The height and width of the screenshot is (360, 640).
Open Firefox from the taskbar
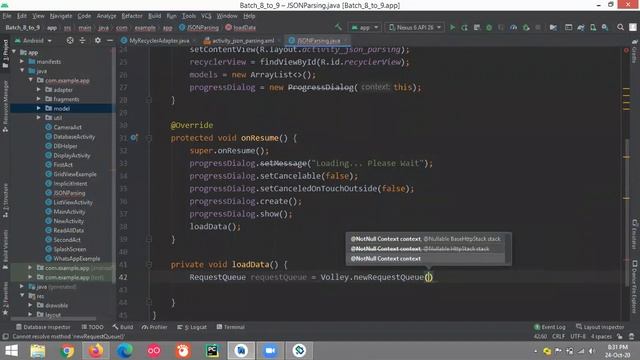pos(96,351)
